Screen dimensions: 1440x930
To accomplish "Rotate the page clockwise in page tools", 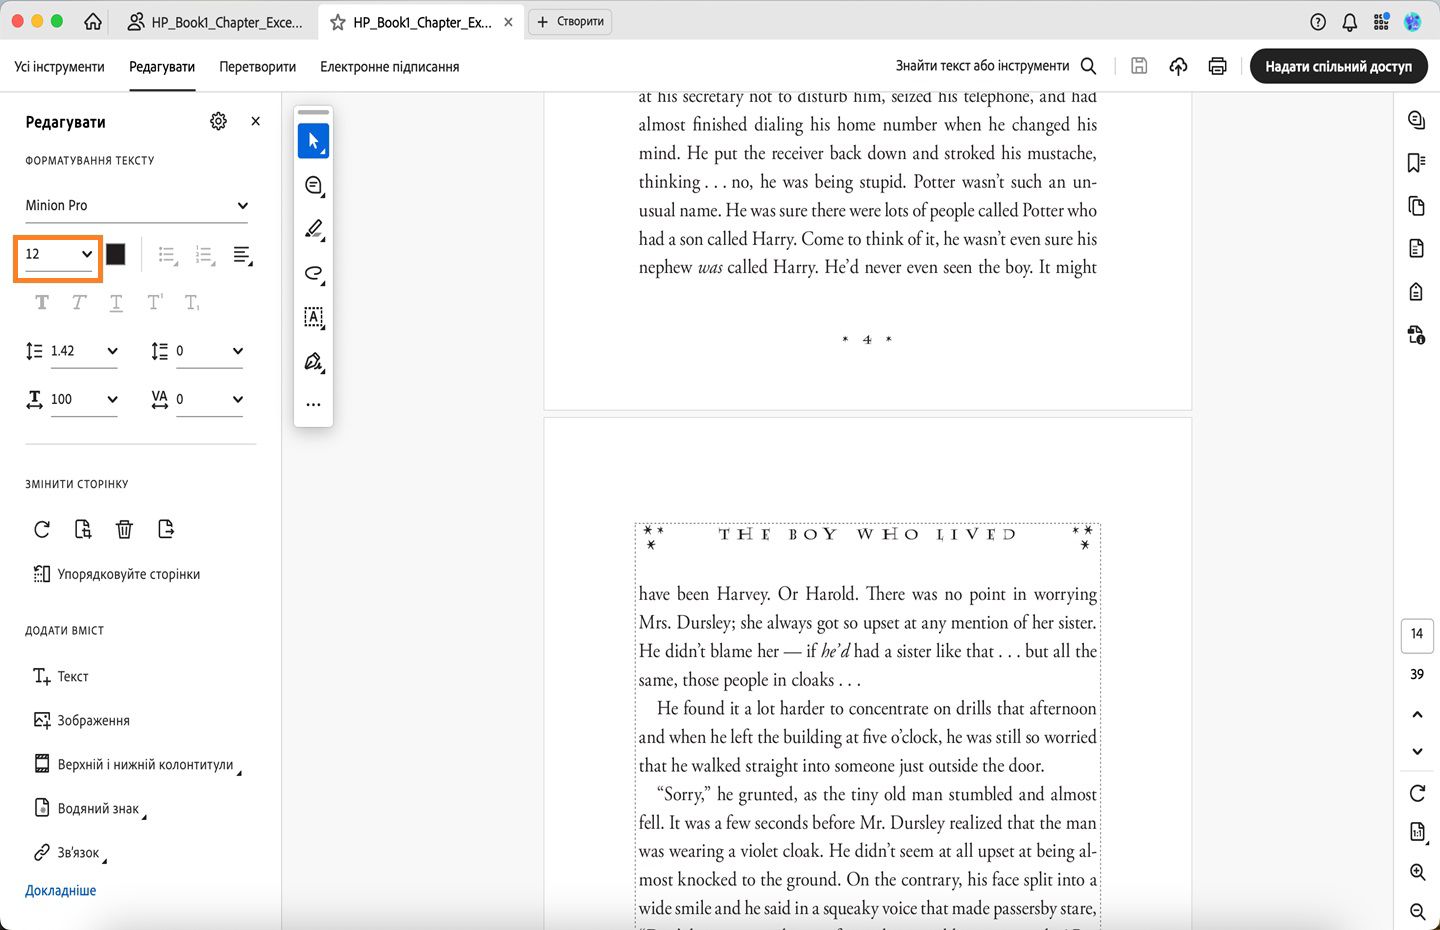I will (42, 529).
